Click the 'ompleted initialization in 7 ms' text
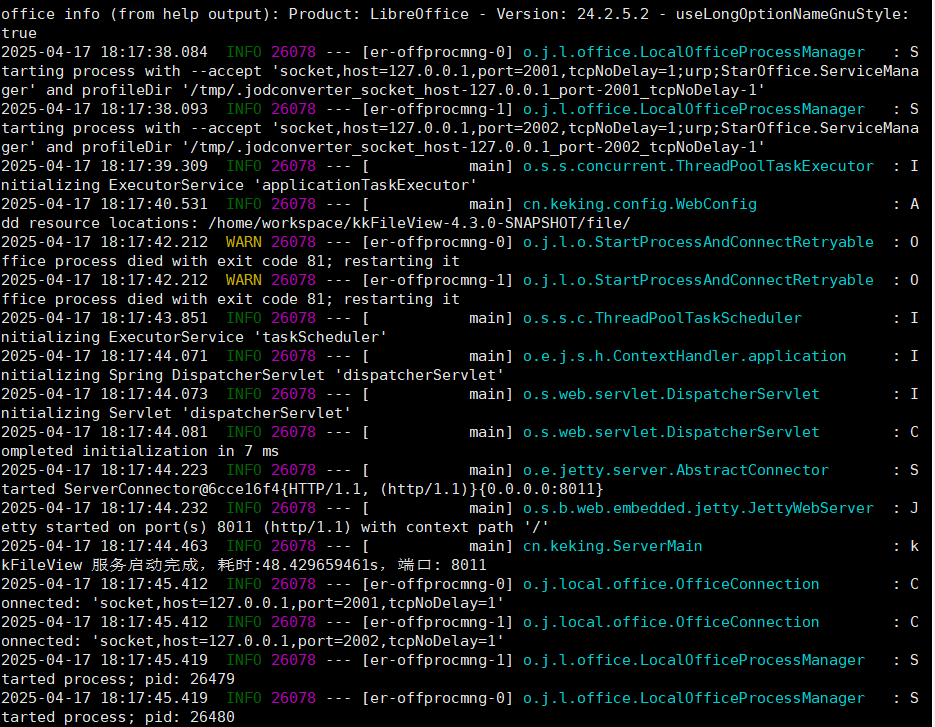This screenshot has width=935, height=727. click(x=140, y=451)
